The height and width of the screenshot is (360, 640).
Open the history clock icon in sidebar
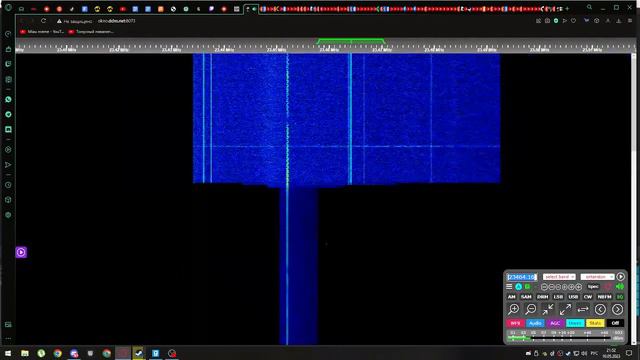click(8, 185)
